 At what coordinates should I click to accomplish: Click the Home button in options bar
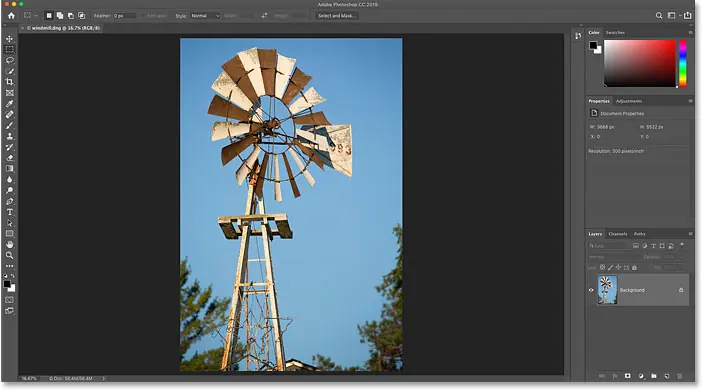pos(11,16)
